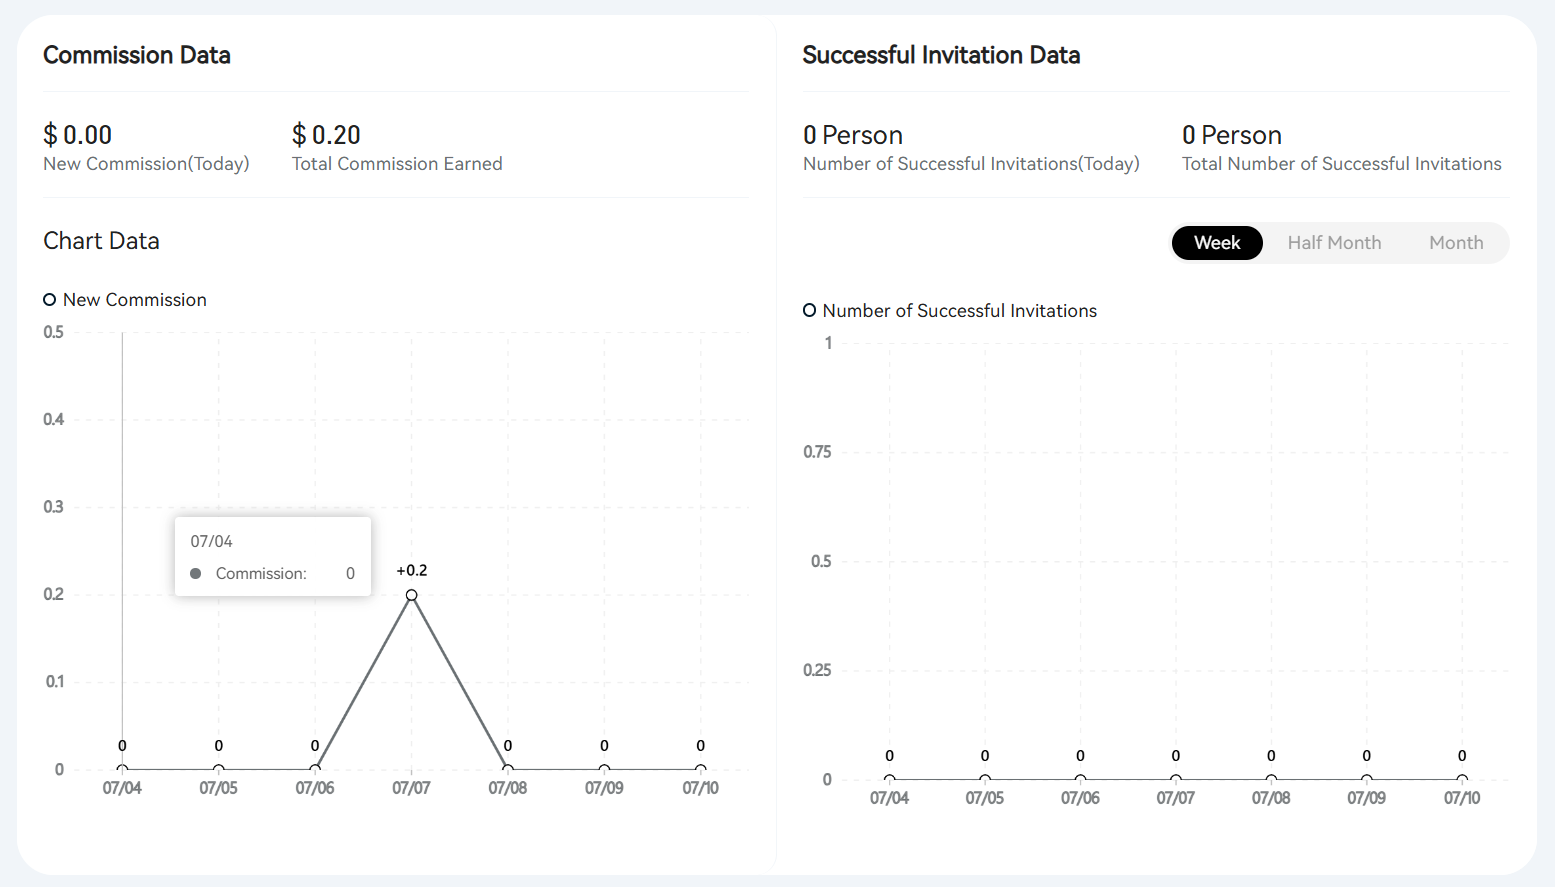
Task: Click the +0.2 data point on 07/07
Action: (x=411, y=595)
